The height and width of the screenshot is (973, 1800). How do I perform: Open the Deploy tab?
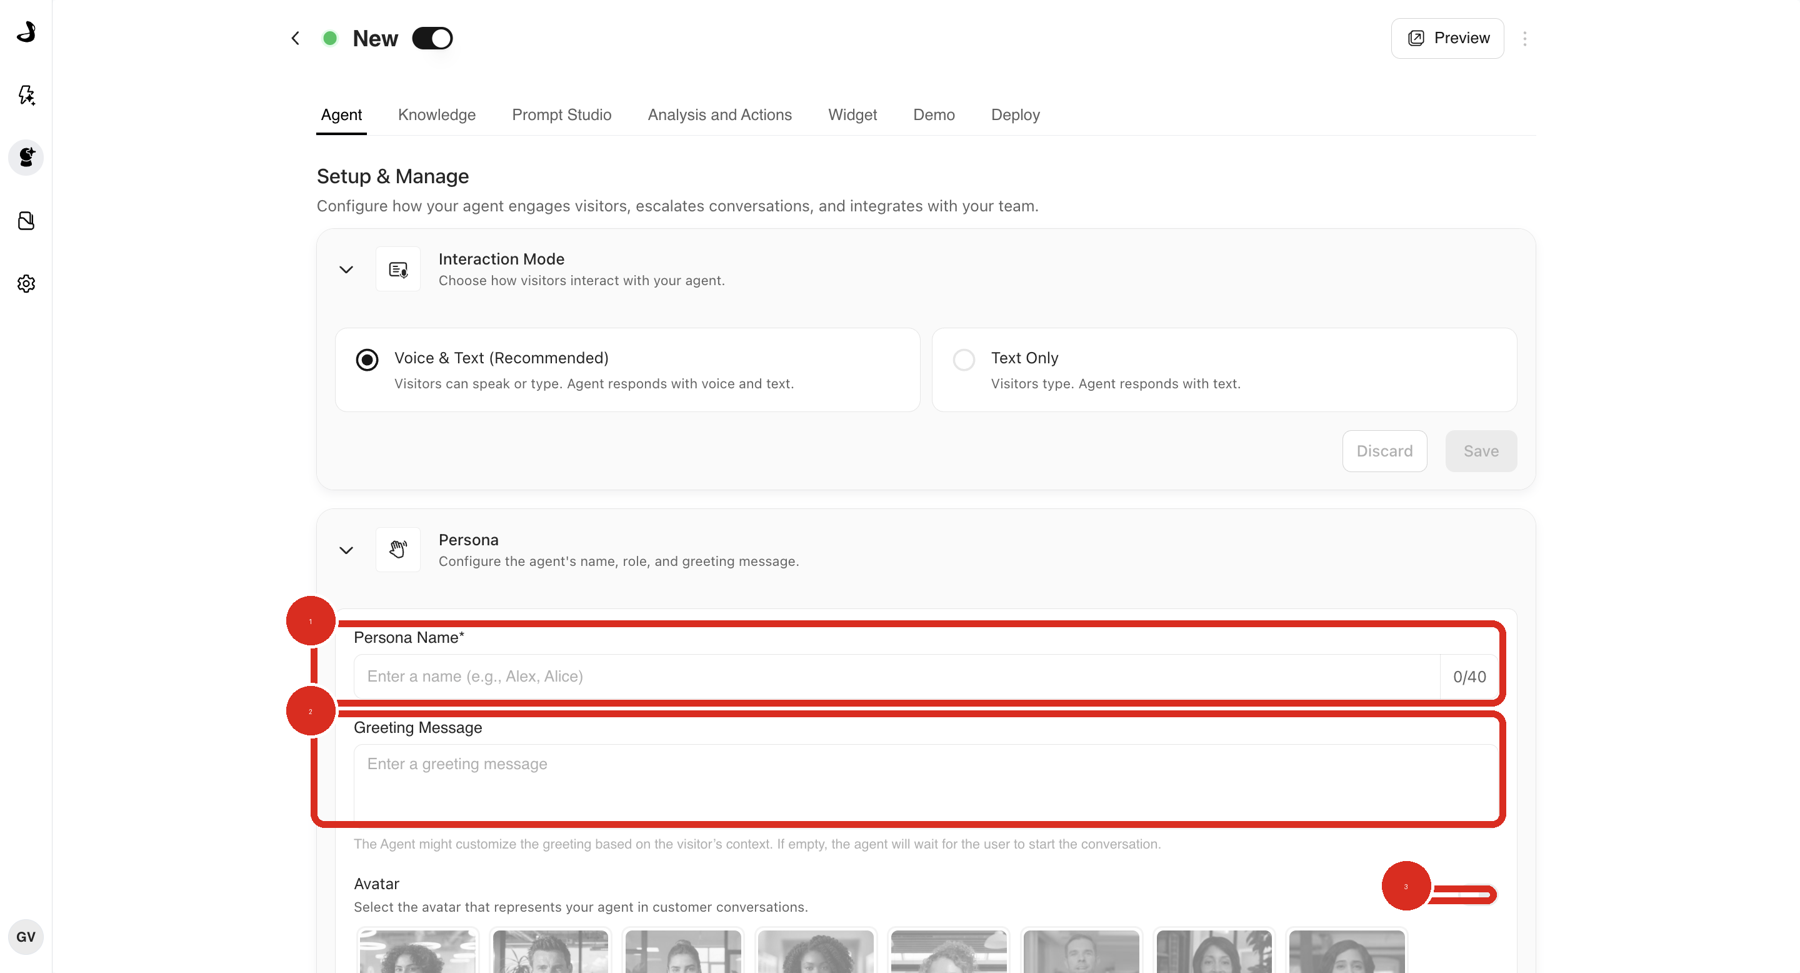coord(1015,115)
